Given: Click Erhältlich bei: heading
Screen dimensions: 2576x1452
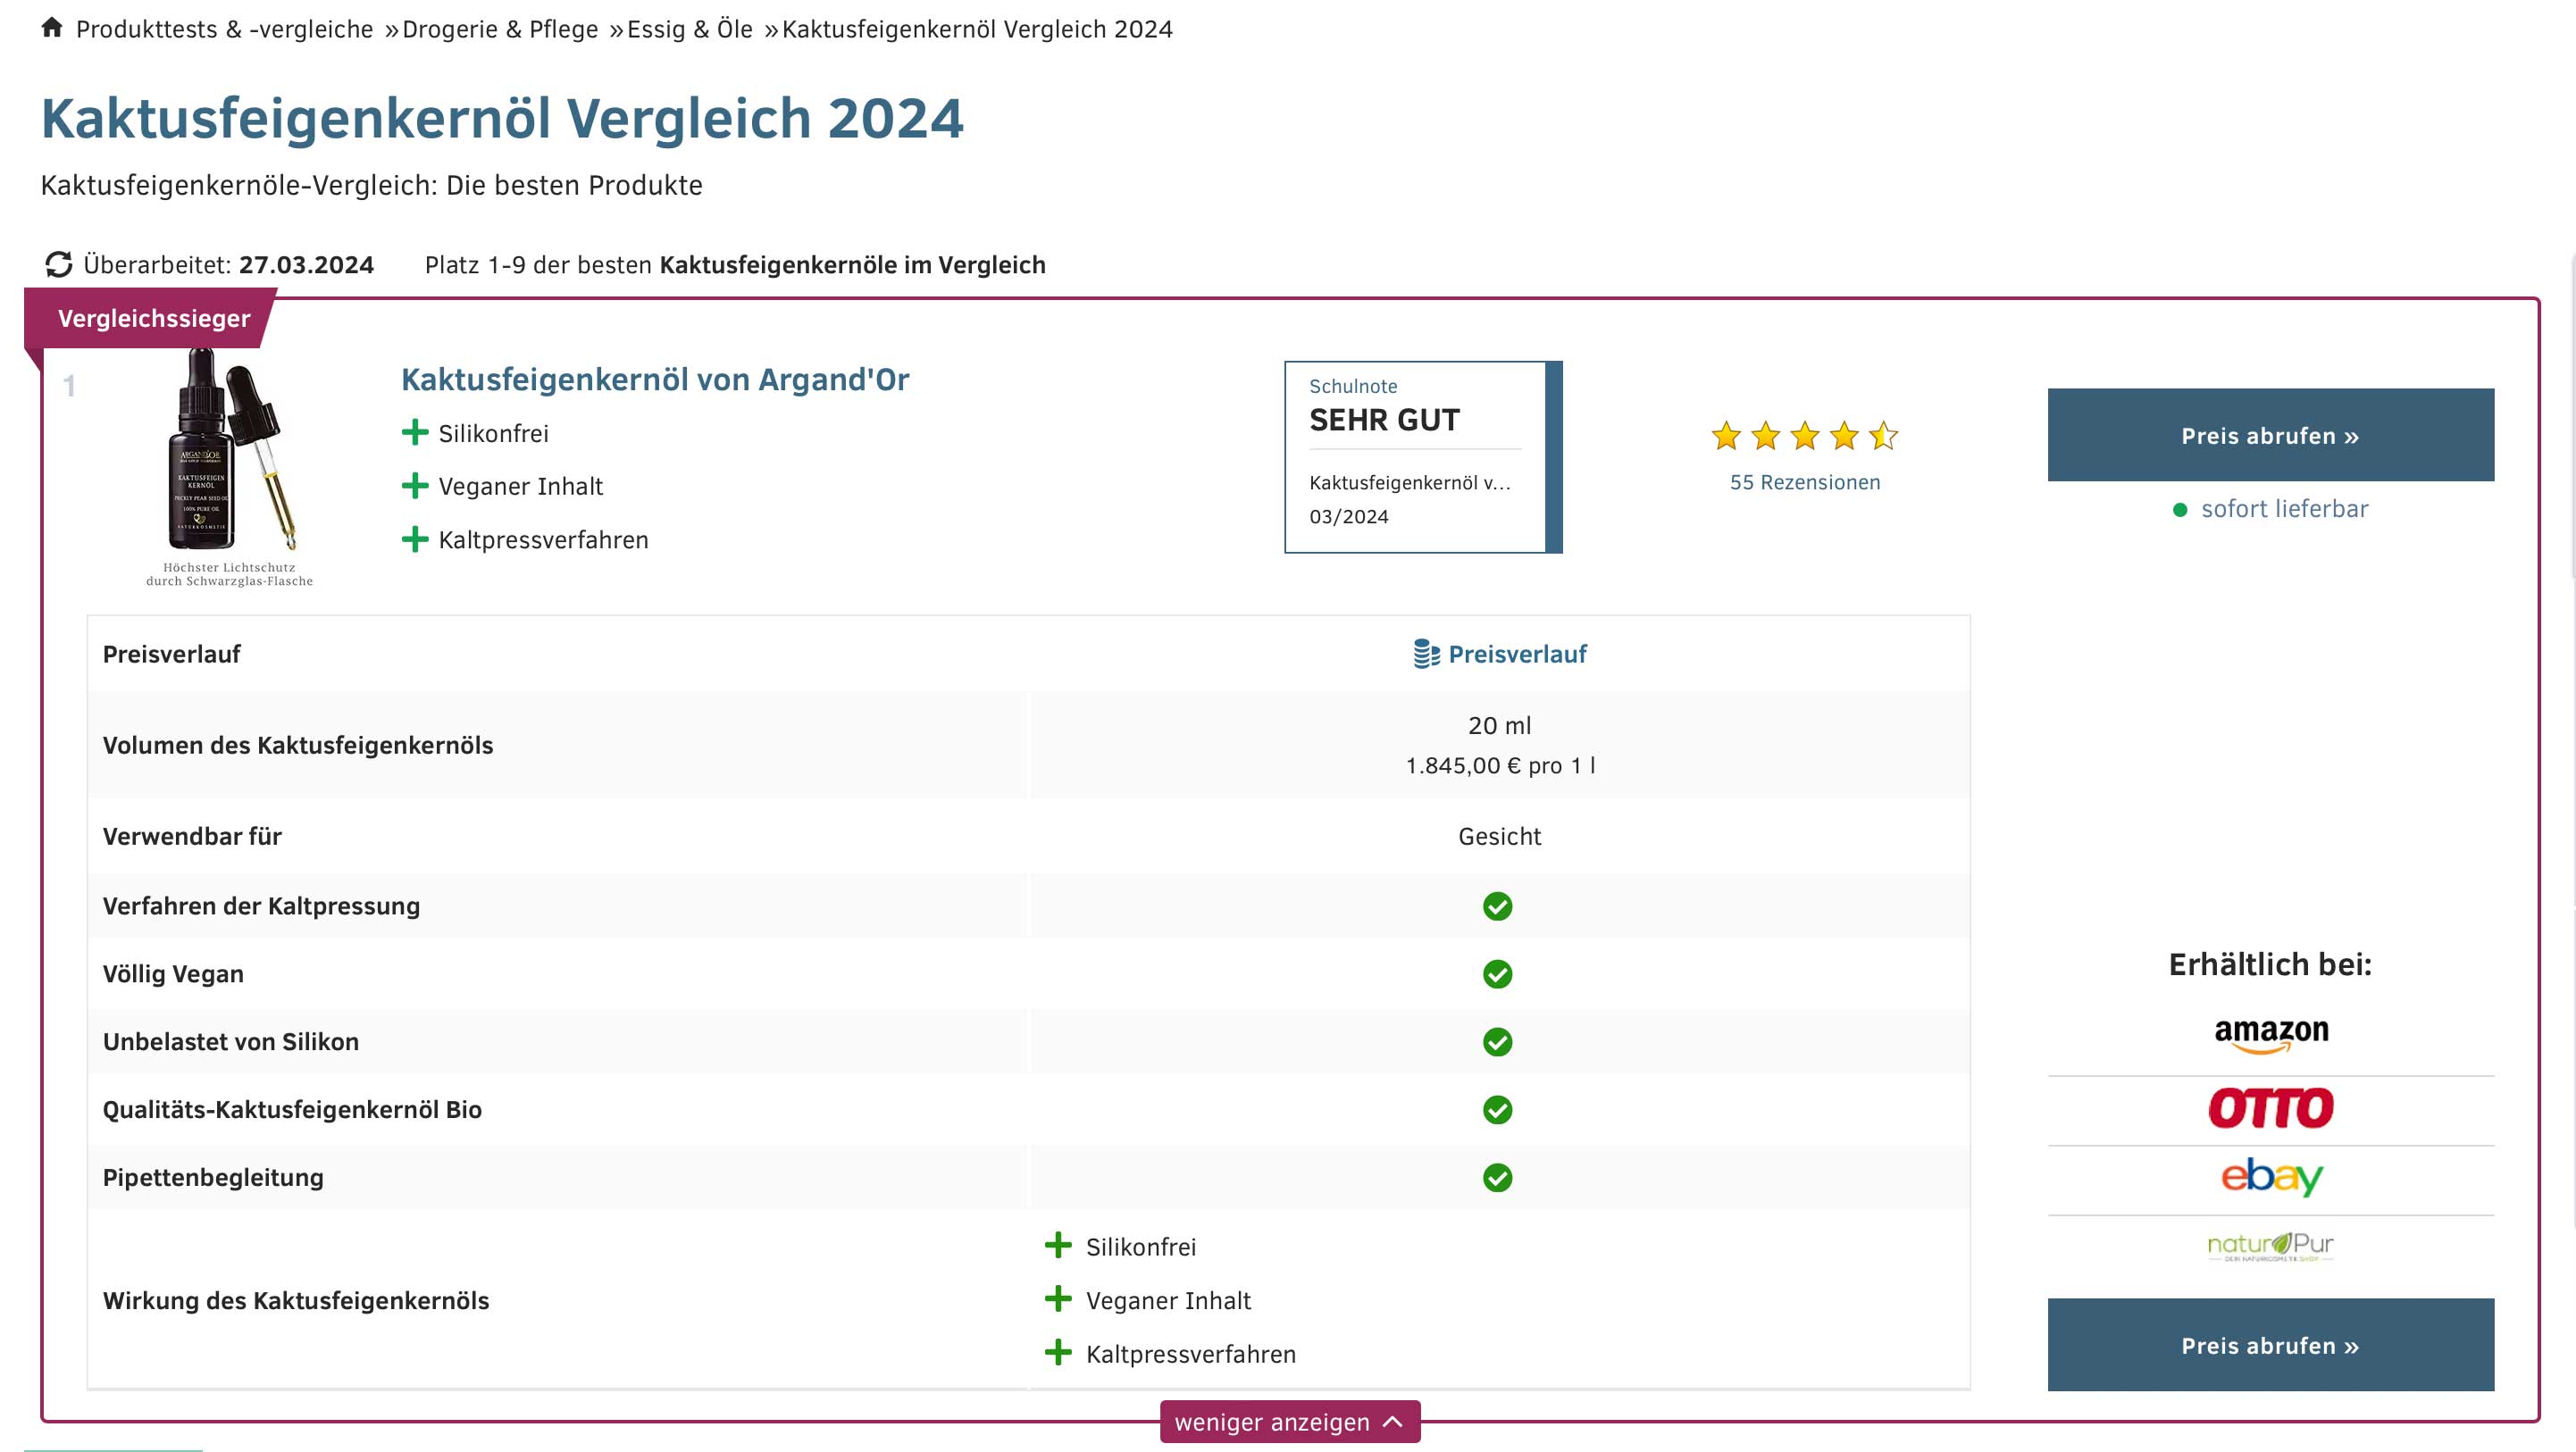Looking at the screenshot, I should (x=2270, y=965).
